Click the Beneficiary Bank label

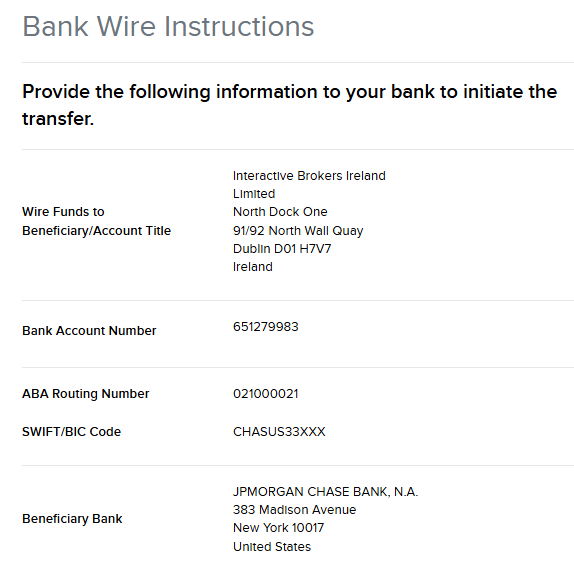click(x=72, y=519)
